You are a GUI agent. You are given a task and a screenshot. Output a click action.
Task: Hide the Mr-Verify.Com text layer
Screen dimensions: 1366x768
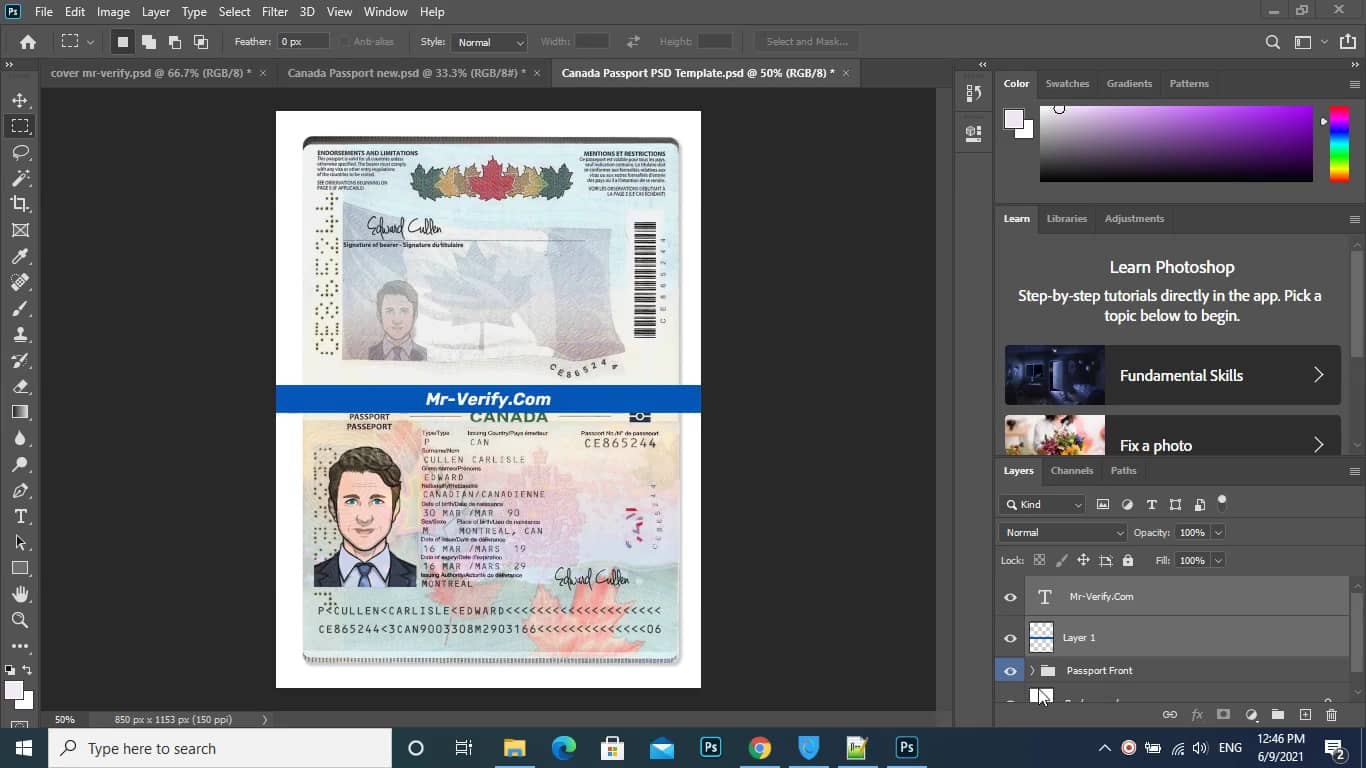(x=1010, y=597)
